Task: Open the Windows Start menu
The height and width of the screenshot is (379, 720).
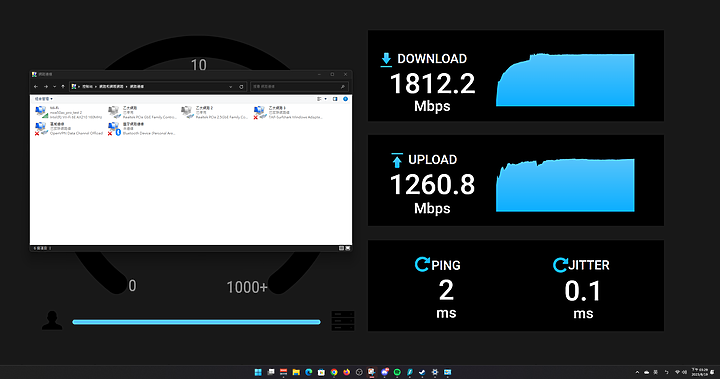Action: (258, 372)
